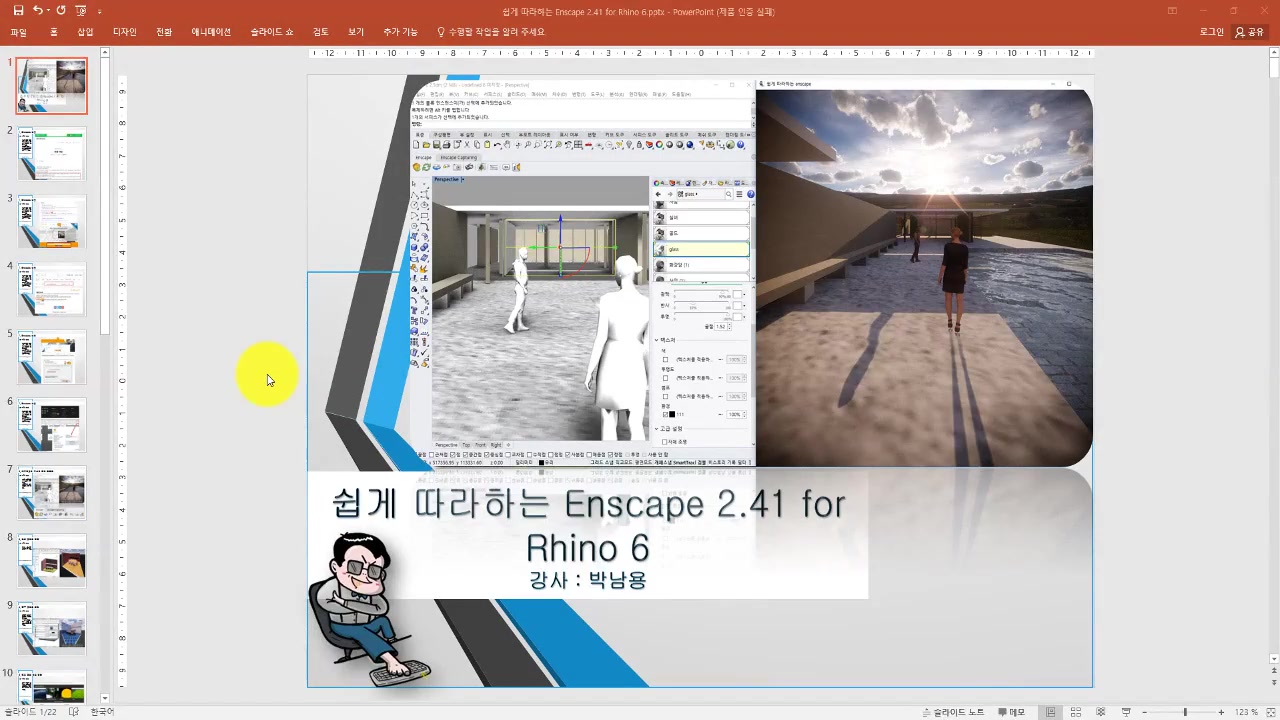
Task: Open the 삽입 ribbon tab
Action: 85,32
